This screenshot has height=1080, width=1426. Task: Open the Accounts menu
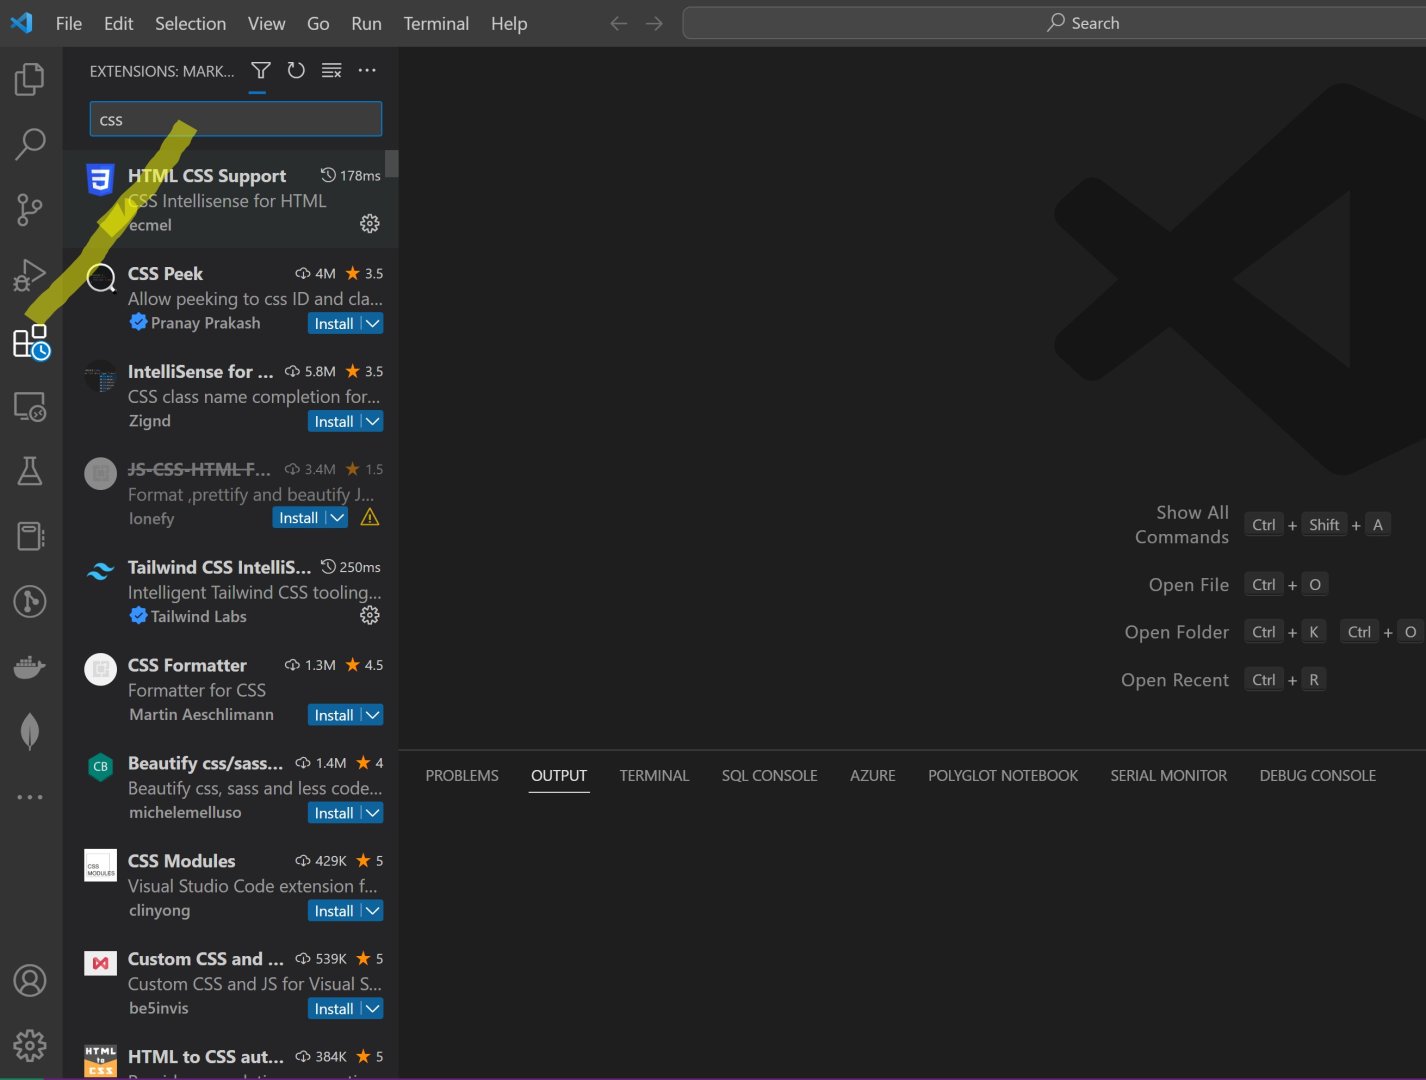(30, 981)
